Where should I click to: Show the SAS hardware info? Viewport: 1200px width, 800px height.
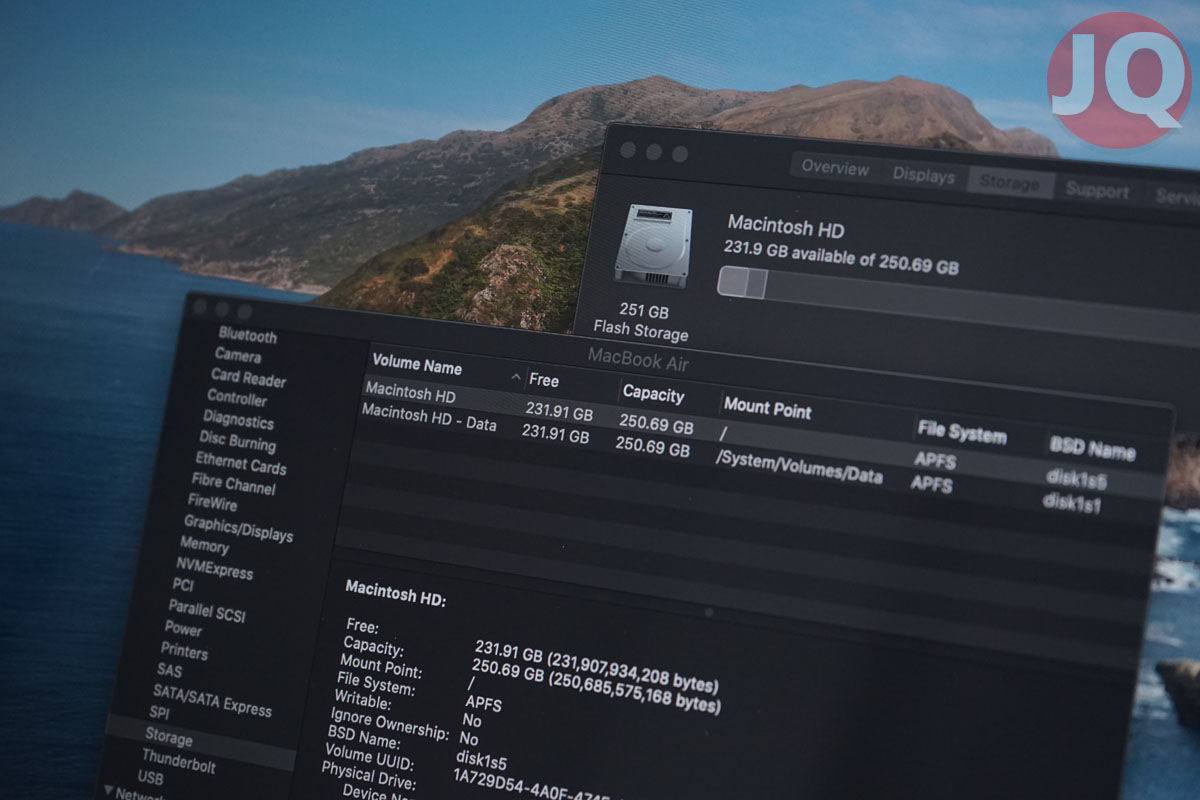[169, 670]
